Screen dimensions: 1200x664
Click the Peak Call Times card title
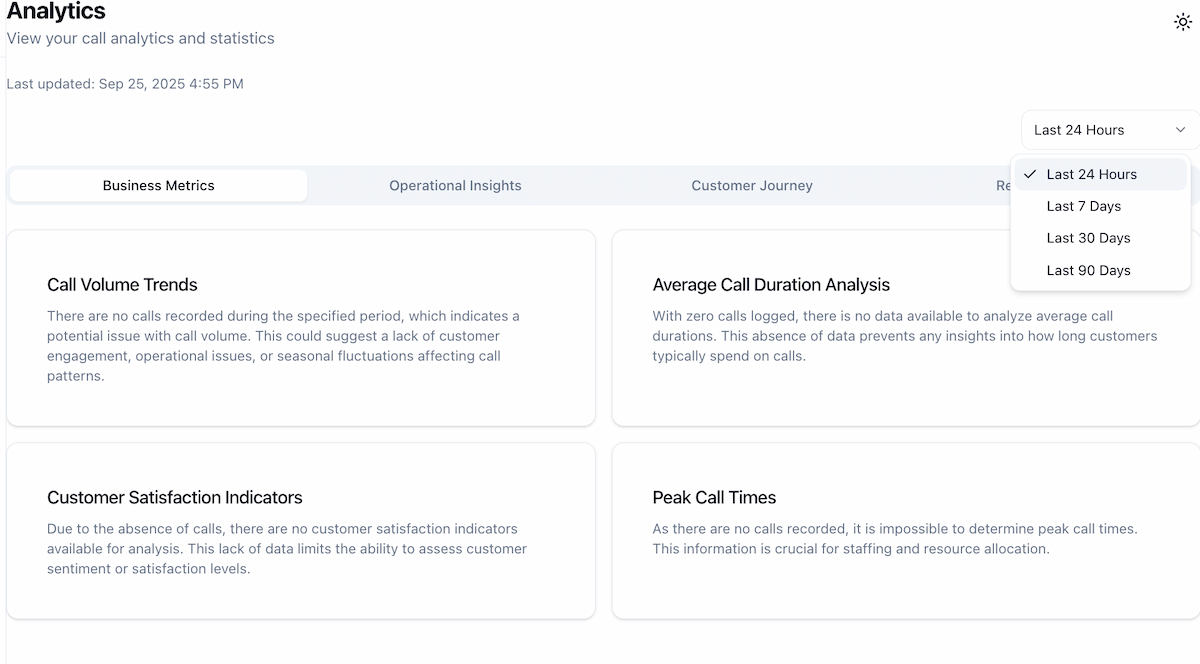(714, 498)
